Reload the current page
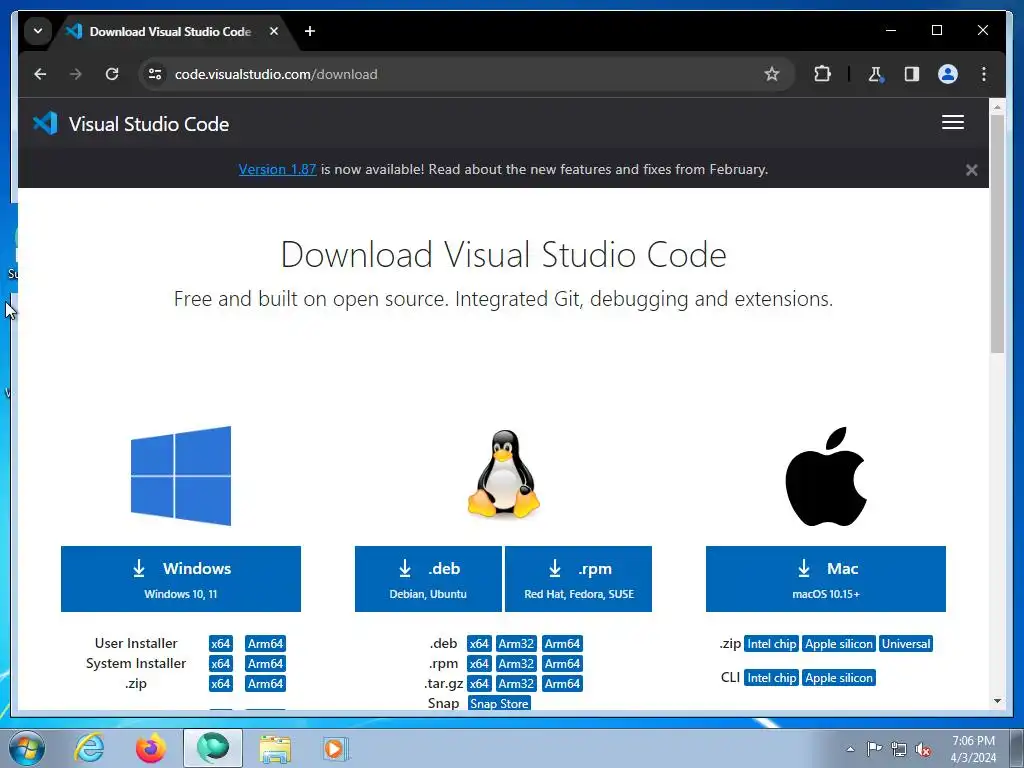1024x768 pixels. coord(112,74)
